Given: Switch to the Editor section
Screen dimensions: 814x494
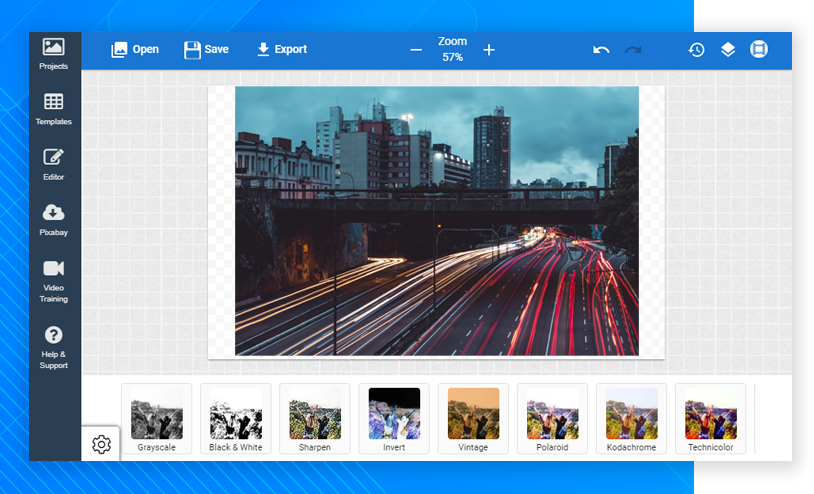Looking at the screenshot, I should (x=53, y=164).
